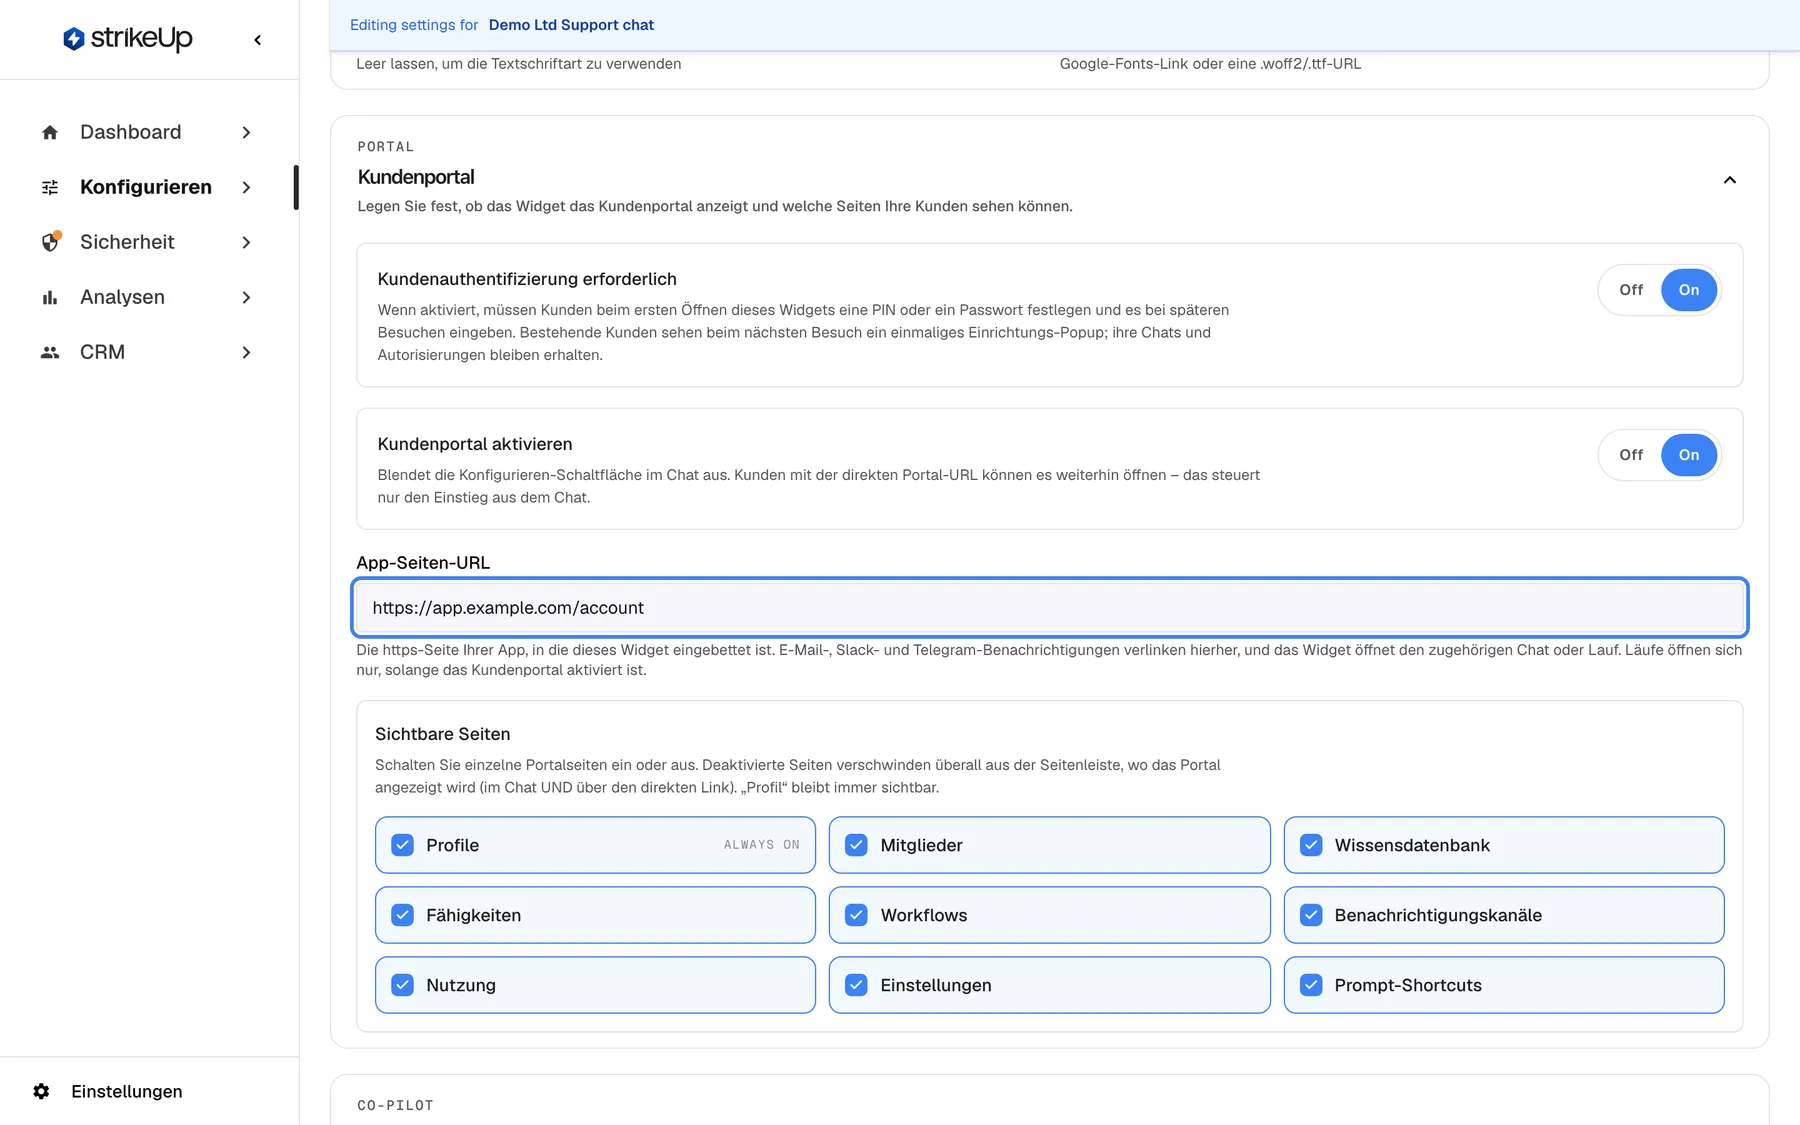Click the CRM people icon

click(50, 352)
